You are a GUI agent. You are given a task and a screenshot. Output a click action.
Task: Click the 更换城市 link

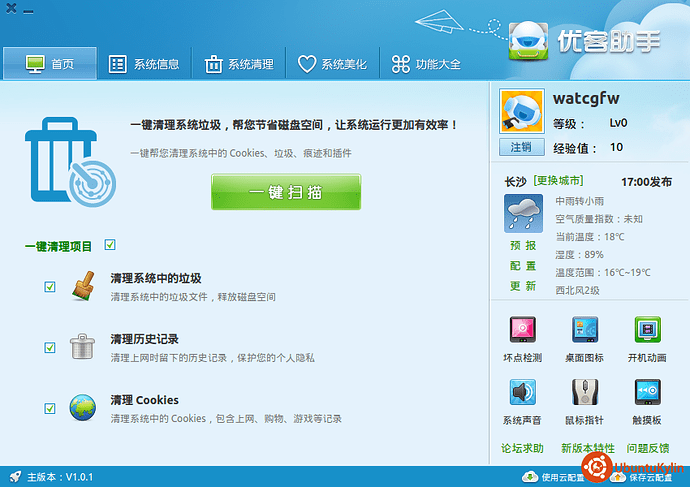click(558, 180)
